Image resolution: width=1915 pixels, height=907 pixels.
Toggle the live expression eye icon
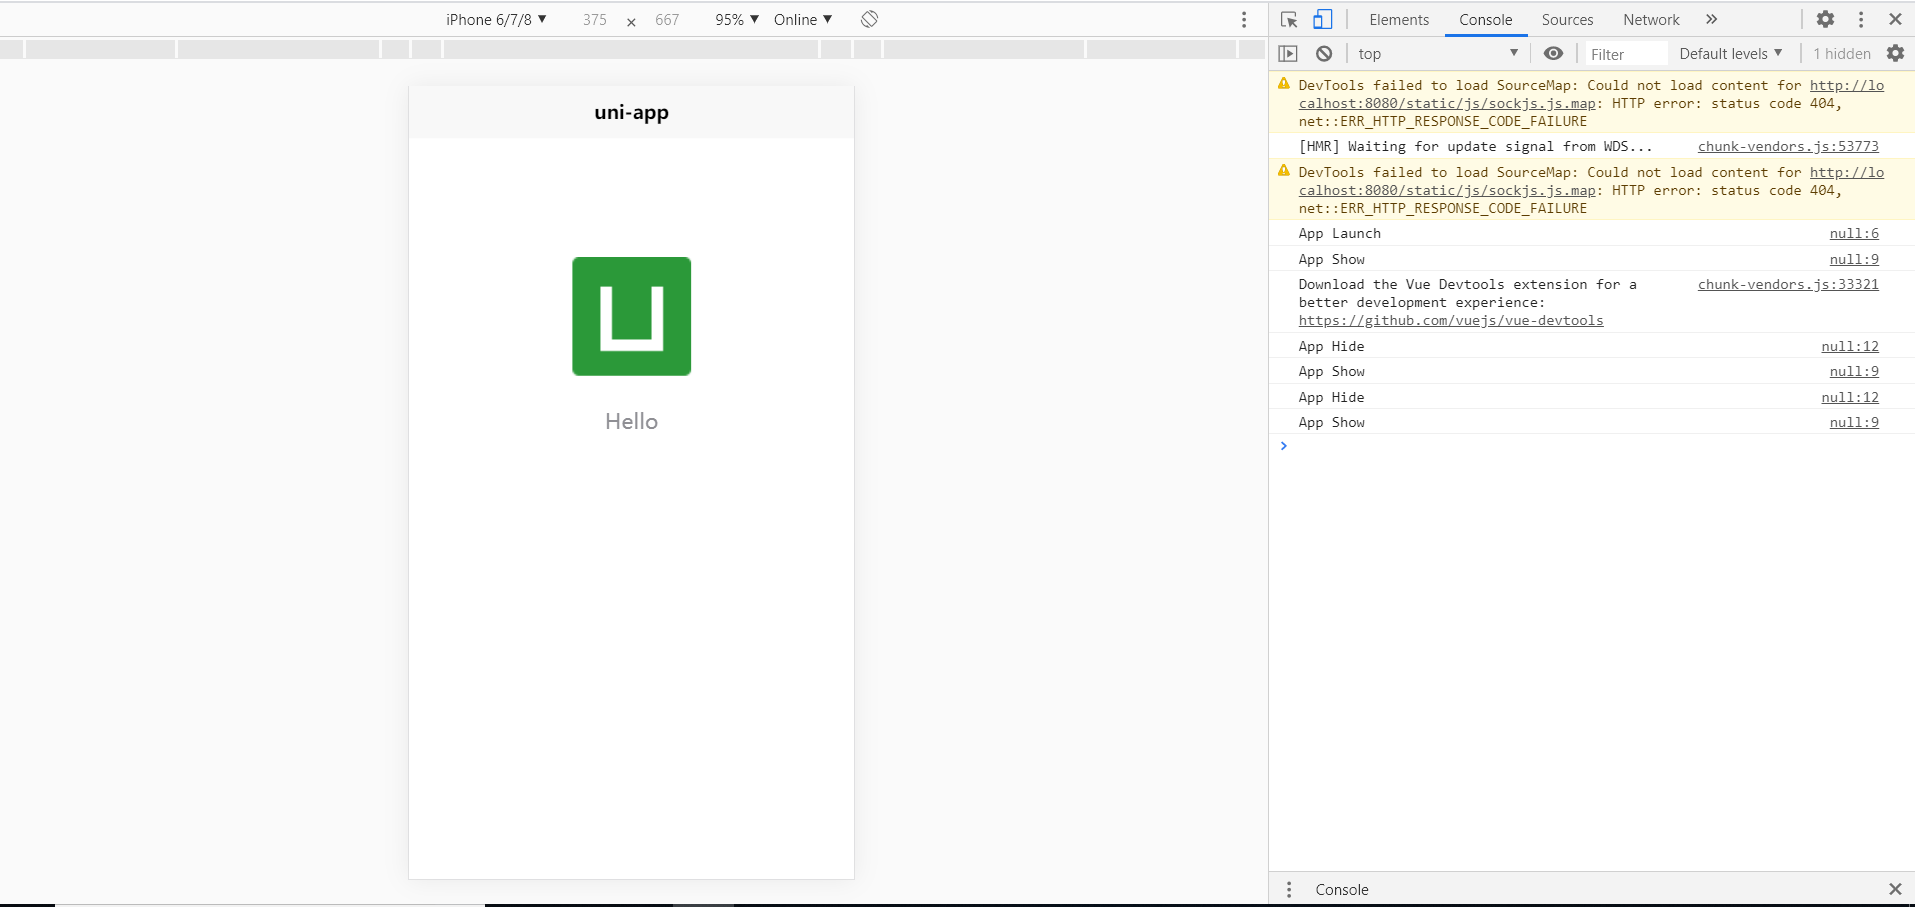click(x=1553, y=54)
